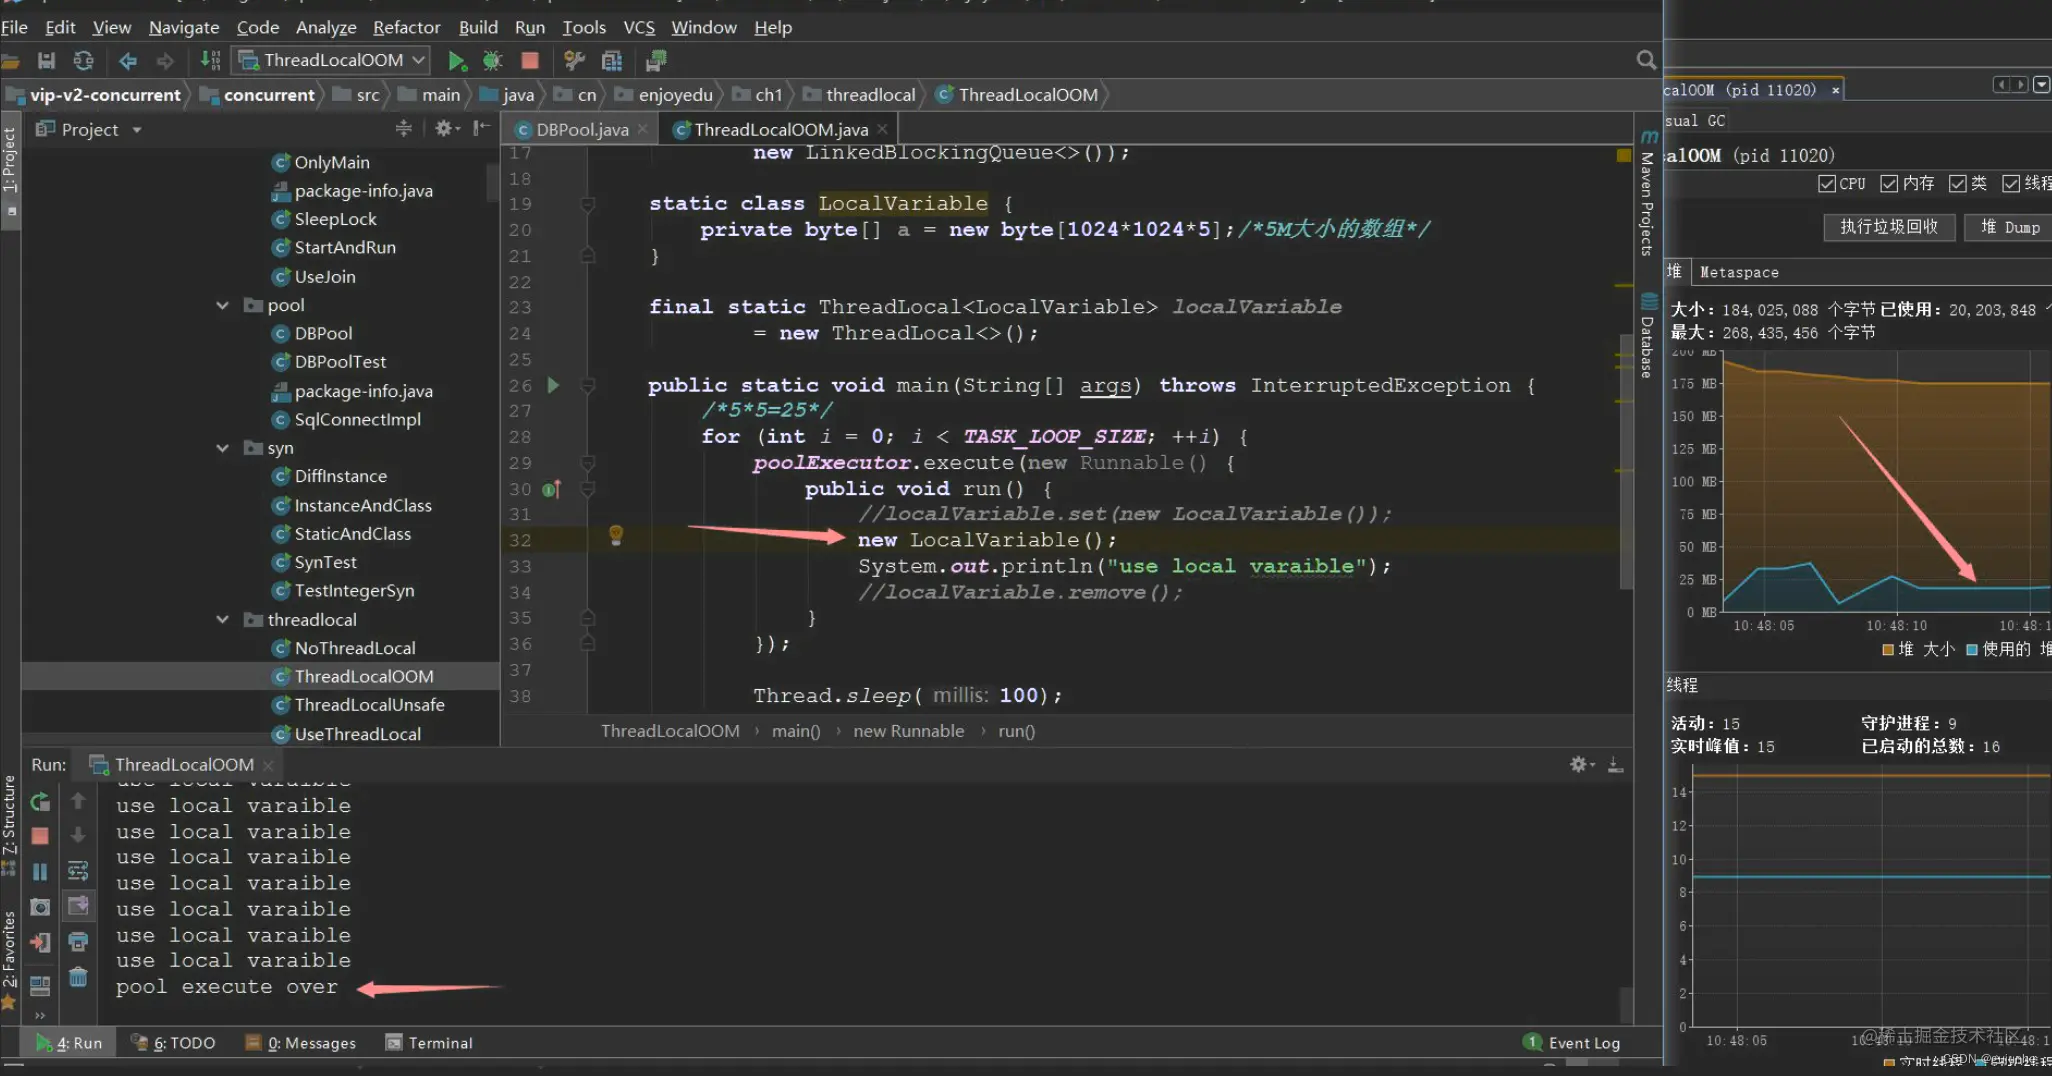This screenshot has height=1076, width=2052.
Task: Switch to the DBPool.java editor tab
Action: [x=581, y=129]
